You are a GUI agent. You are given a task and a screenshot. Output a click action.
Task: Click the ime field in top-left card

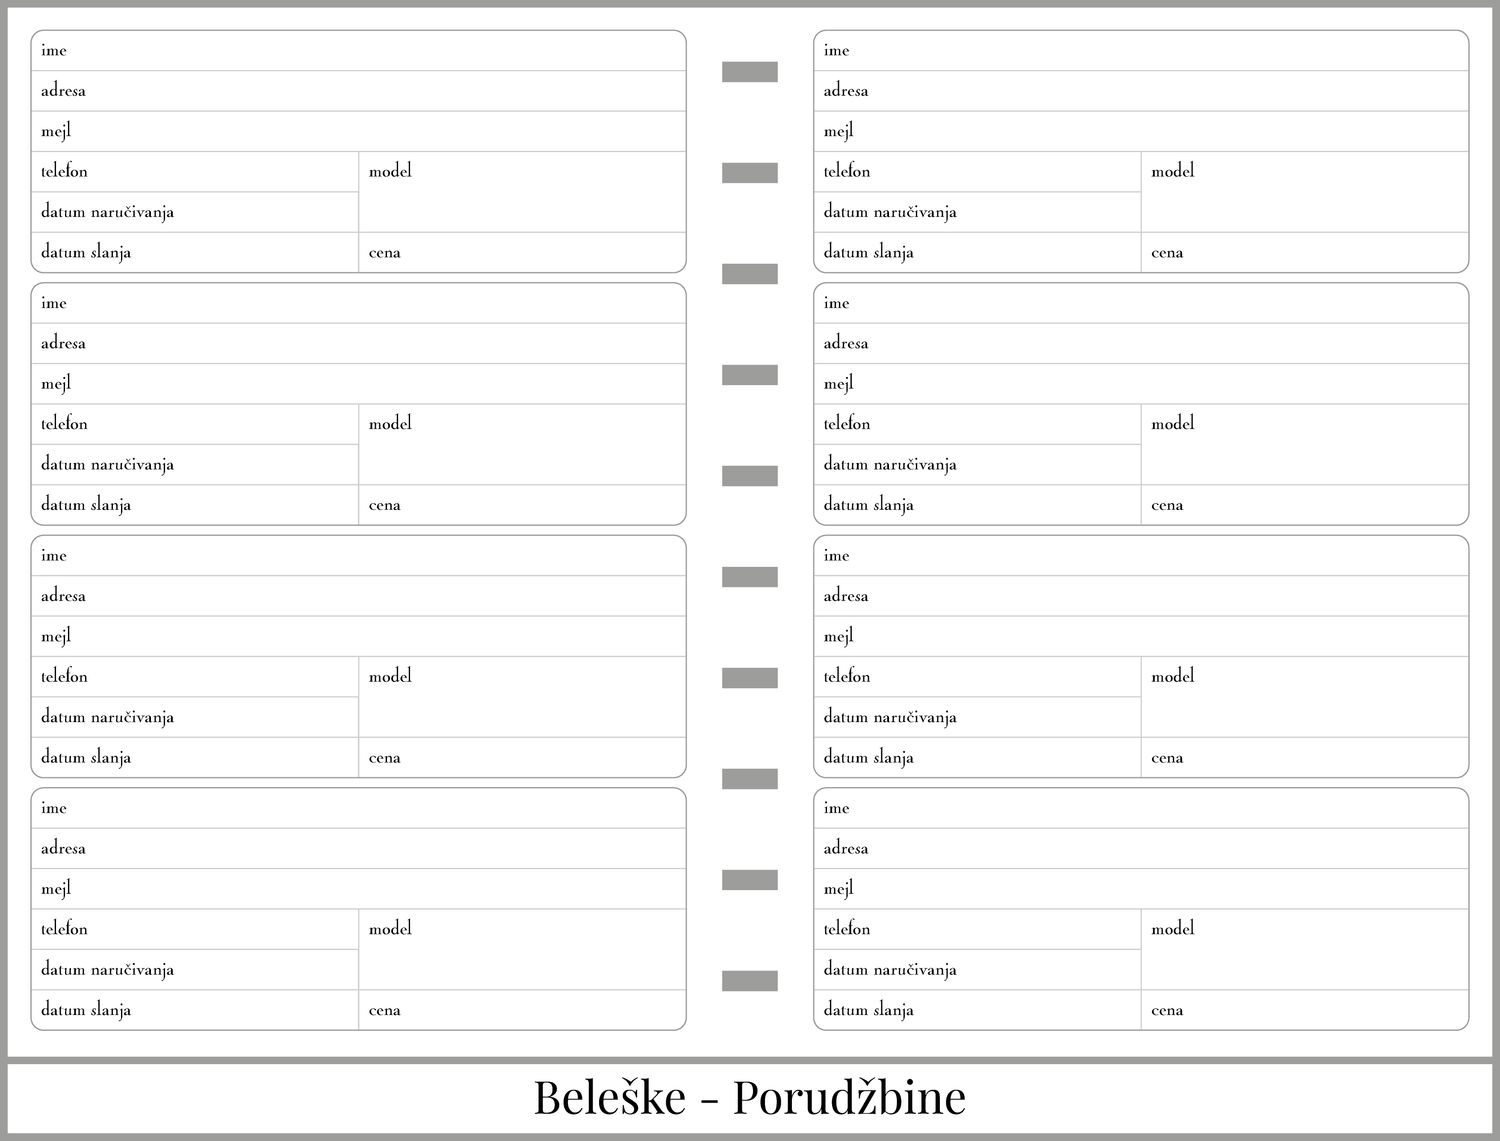358,51
